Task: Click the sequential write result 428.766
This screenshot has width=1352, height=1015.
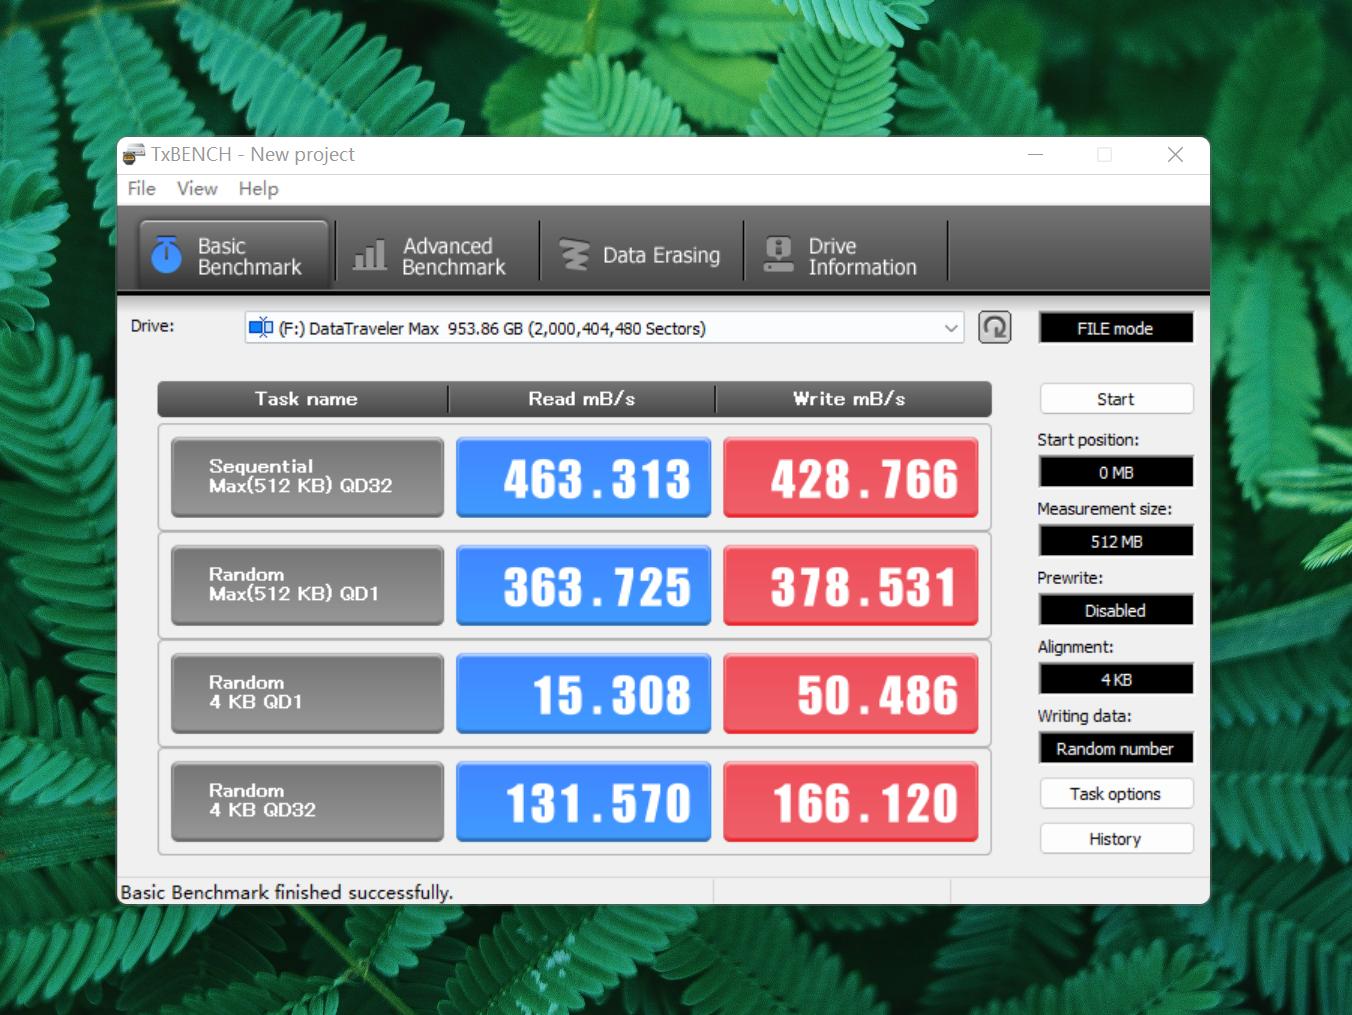Action: tap(851, 477)
